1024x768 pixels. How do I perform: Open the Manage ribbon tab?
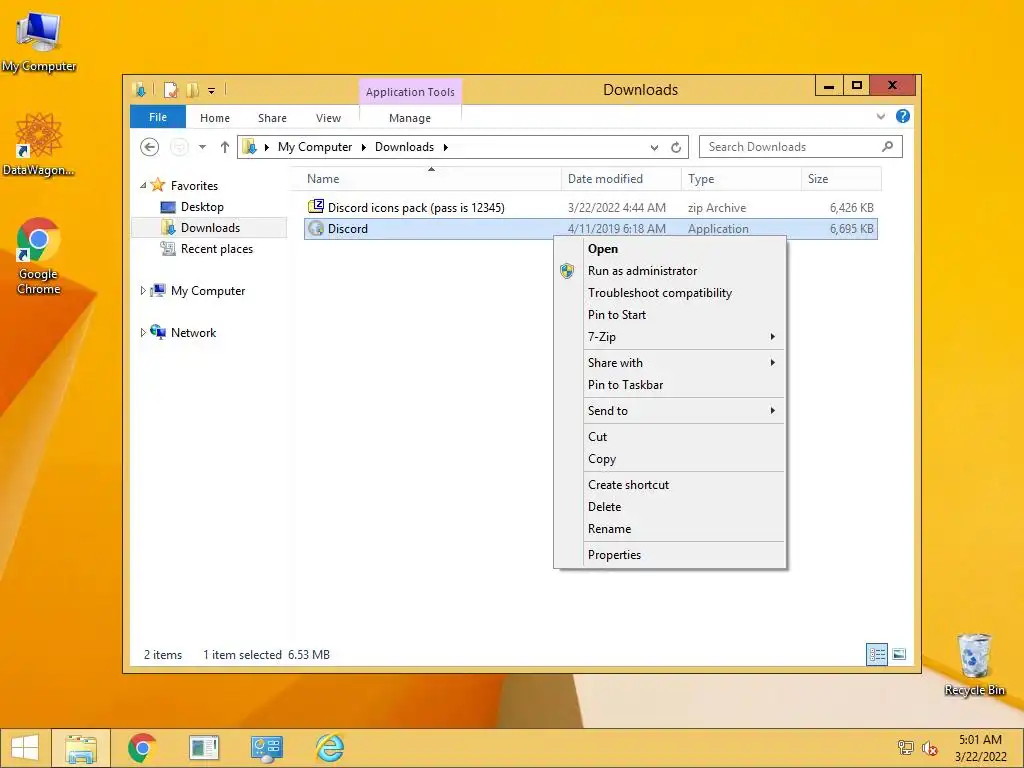pyautogui.click(x=410, y=118)
